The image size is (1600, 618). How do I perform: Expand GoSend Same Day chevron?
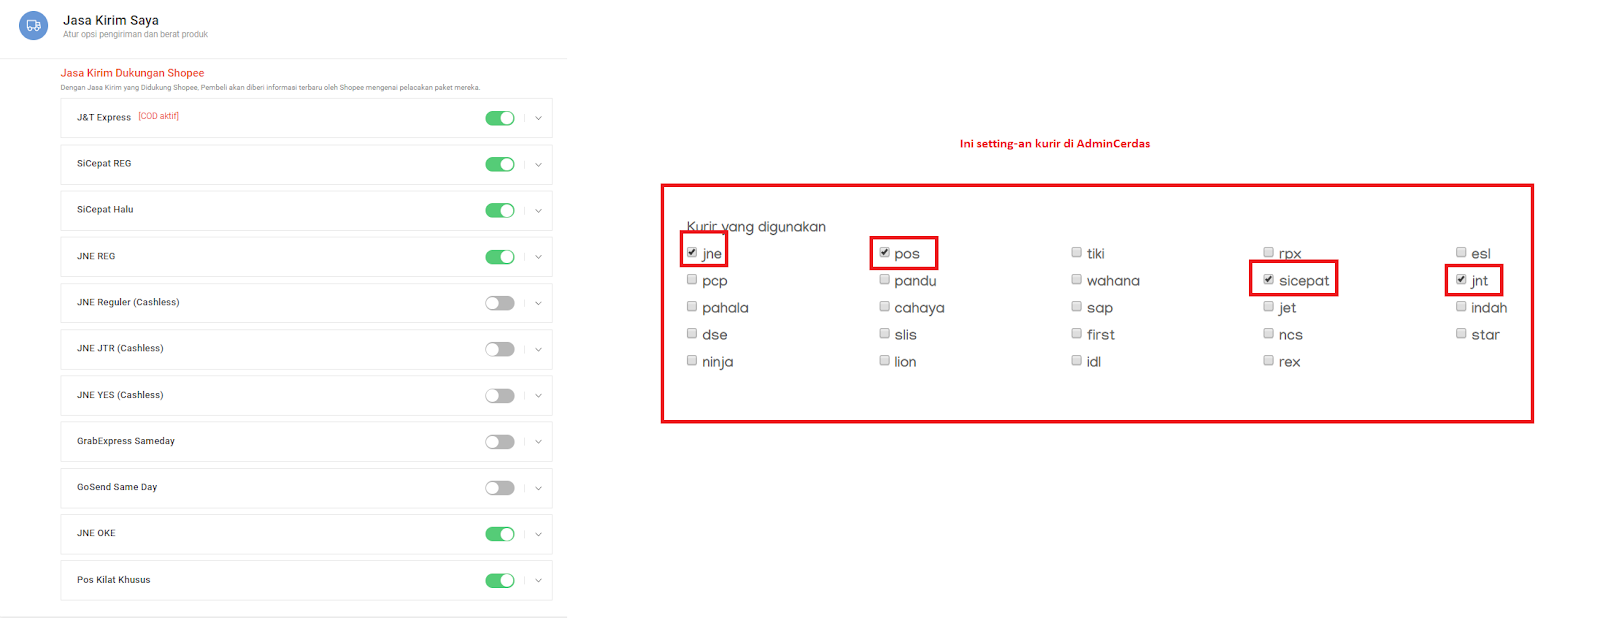tap(538, 488)
